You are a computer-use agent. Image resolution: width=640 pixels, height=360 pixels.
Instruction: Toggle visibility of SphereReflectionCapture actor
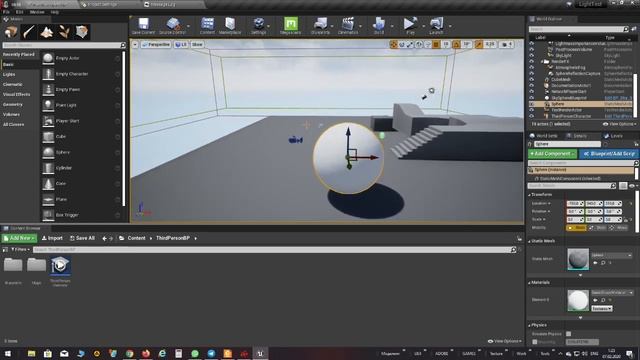pos(531,73)
